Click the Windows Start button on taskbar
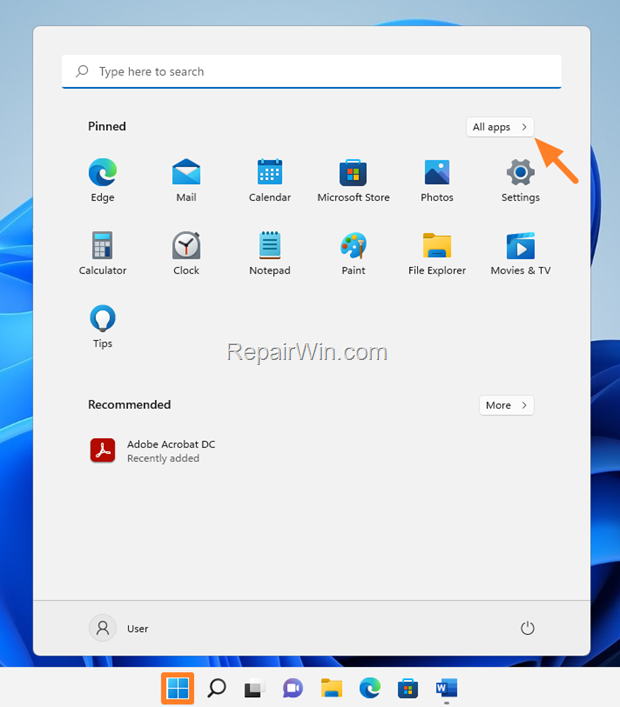This screenshot has width=620, height=707. point(178,688)
